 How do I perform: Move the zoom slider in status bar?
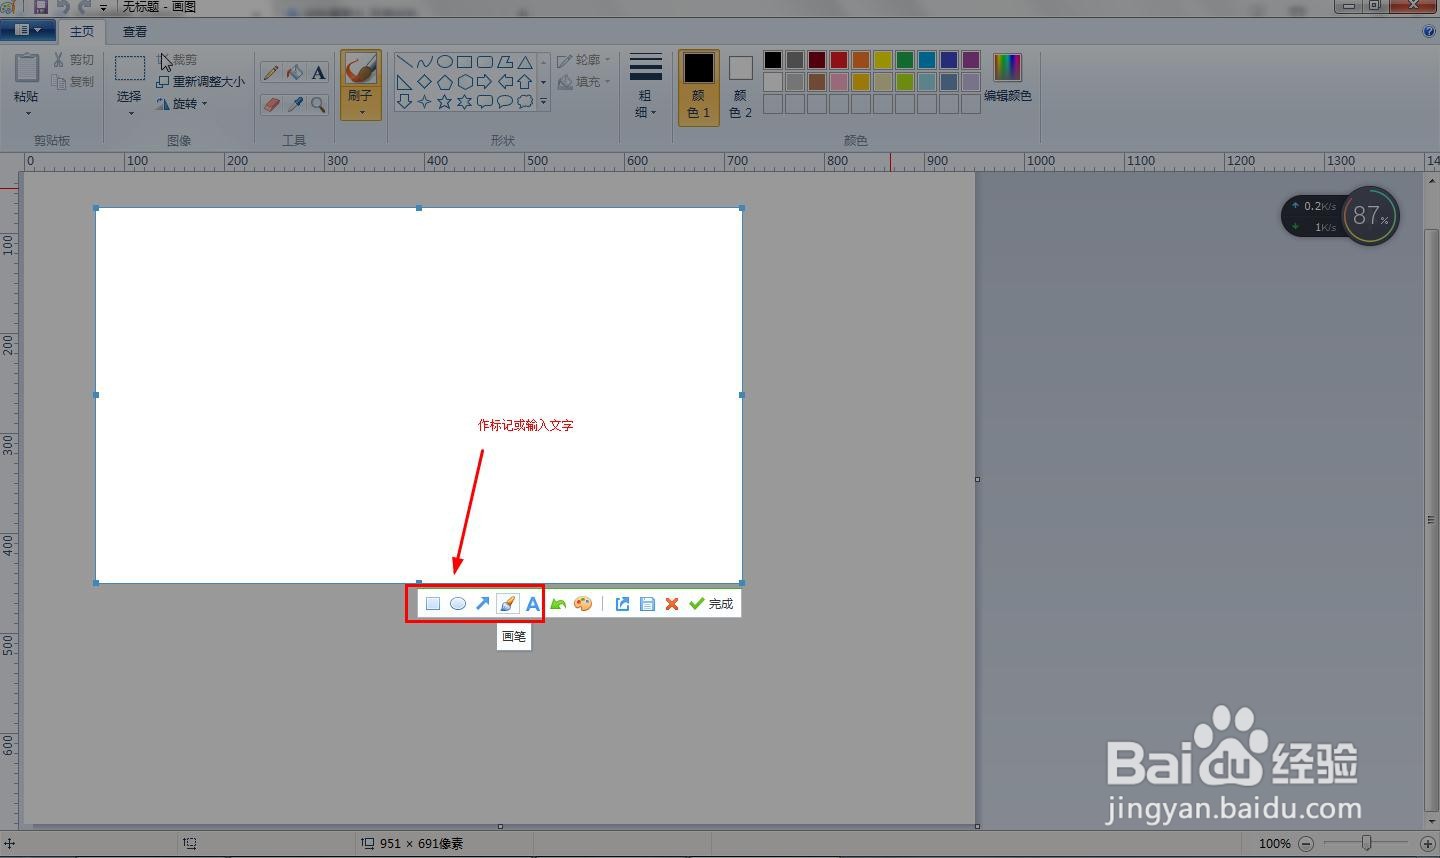click(1366, 843)
